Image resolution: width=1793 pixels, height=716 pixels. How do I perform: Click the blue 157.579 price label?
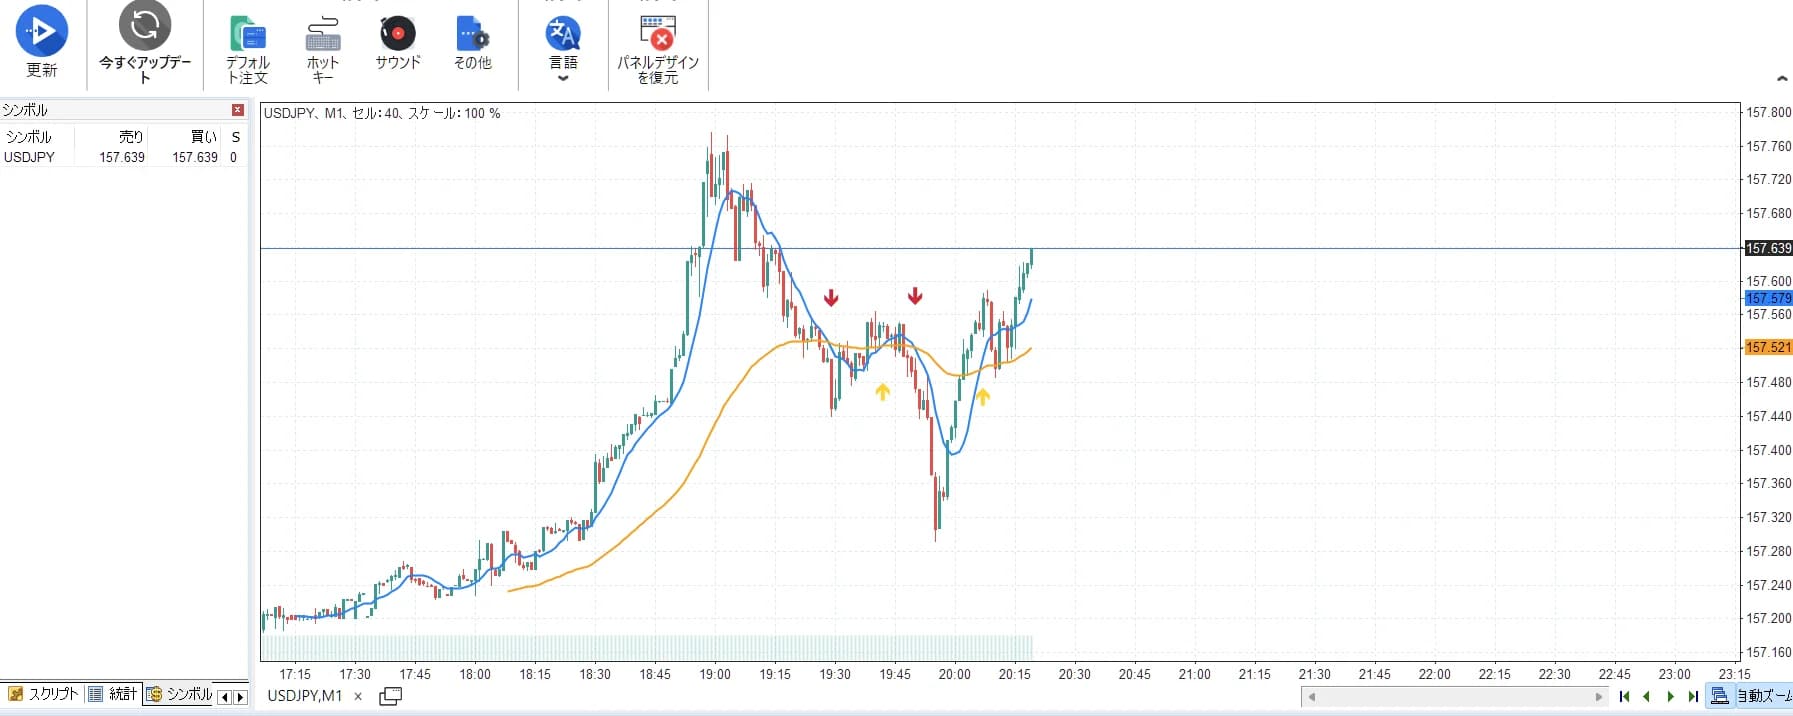1768,298
